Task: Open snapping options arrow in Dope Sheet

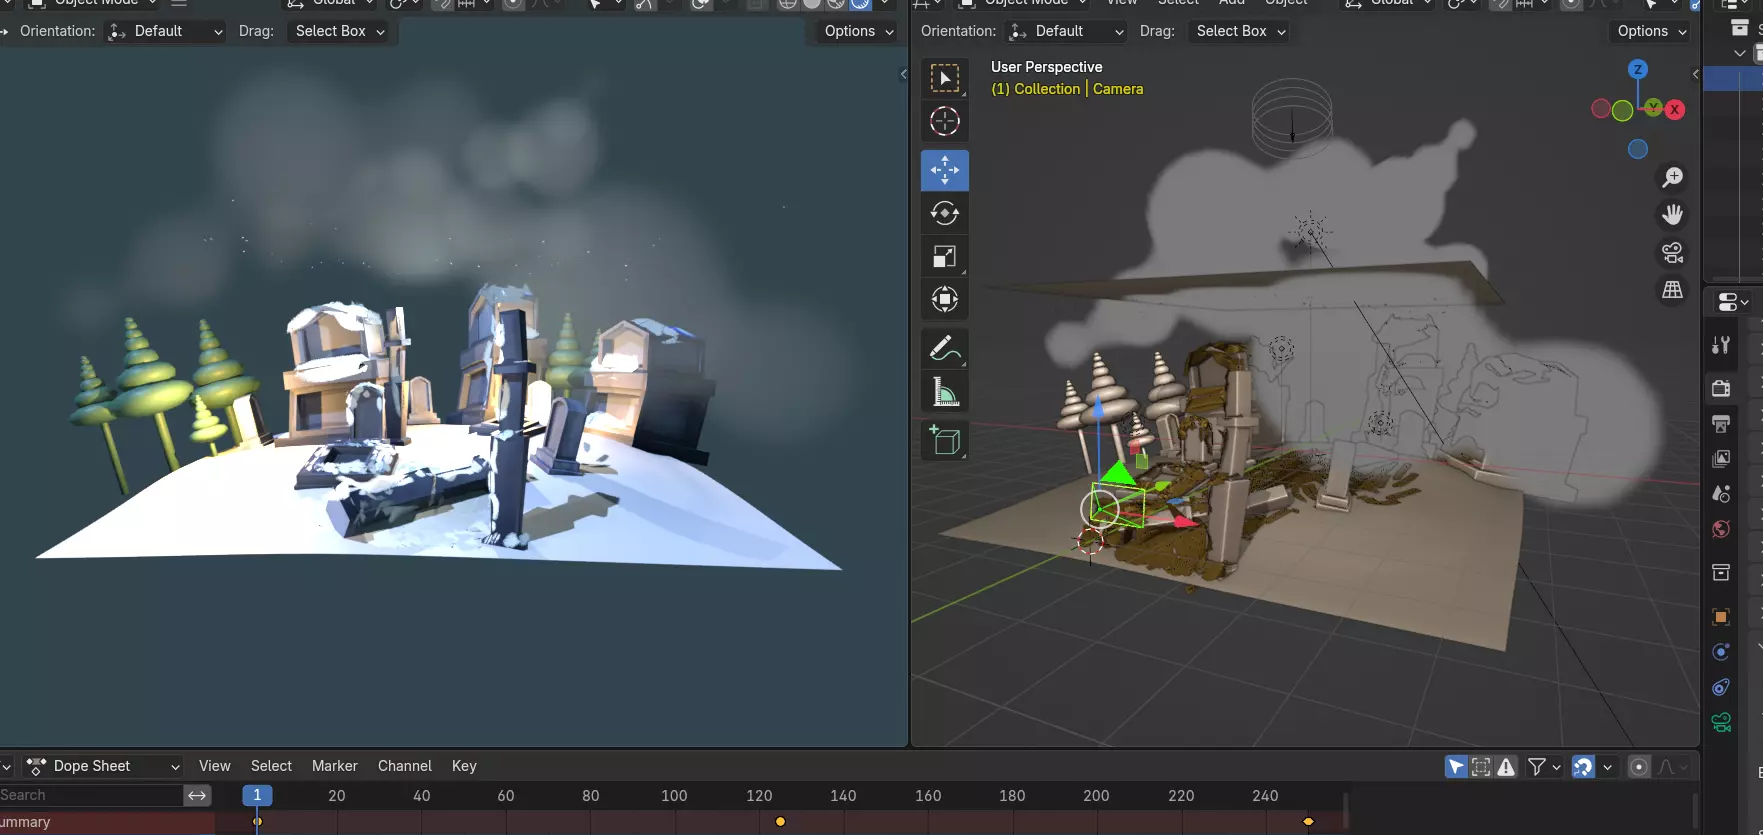Action: [x=1607, y=767]
